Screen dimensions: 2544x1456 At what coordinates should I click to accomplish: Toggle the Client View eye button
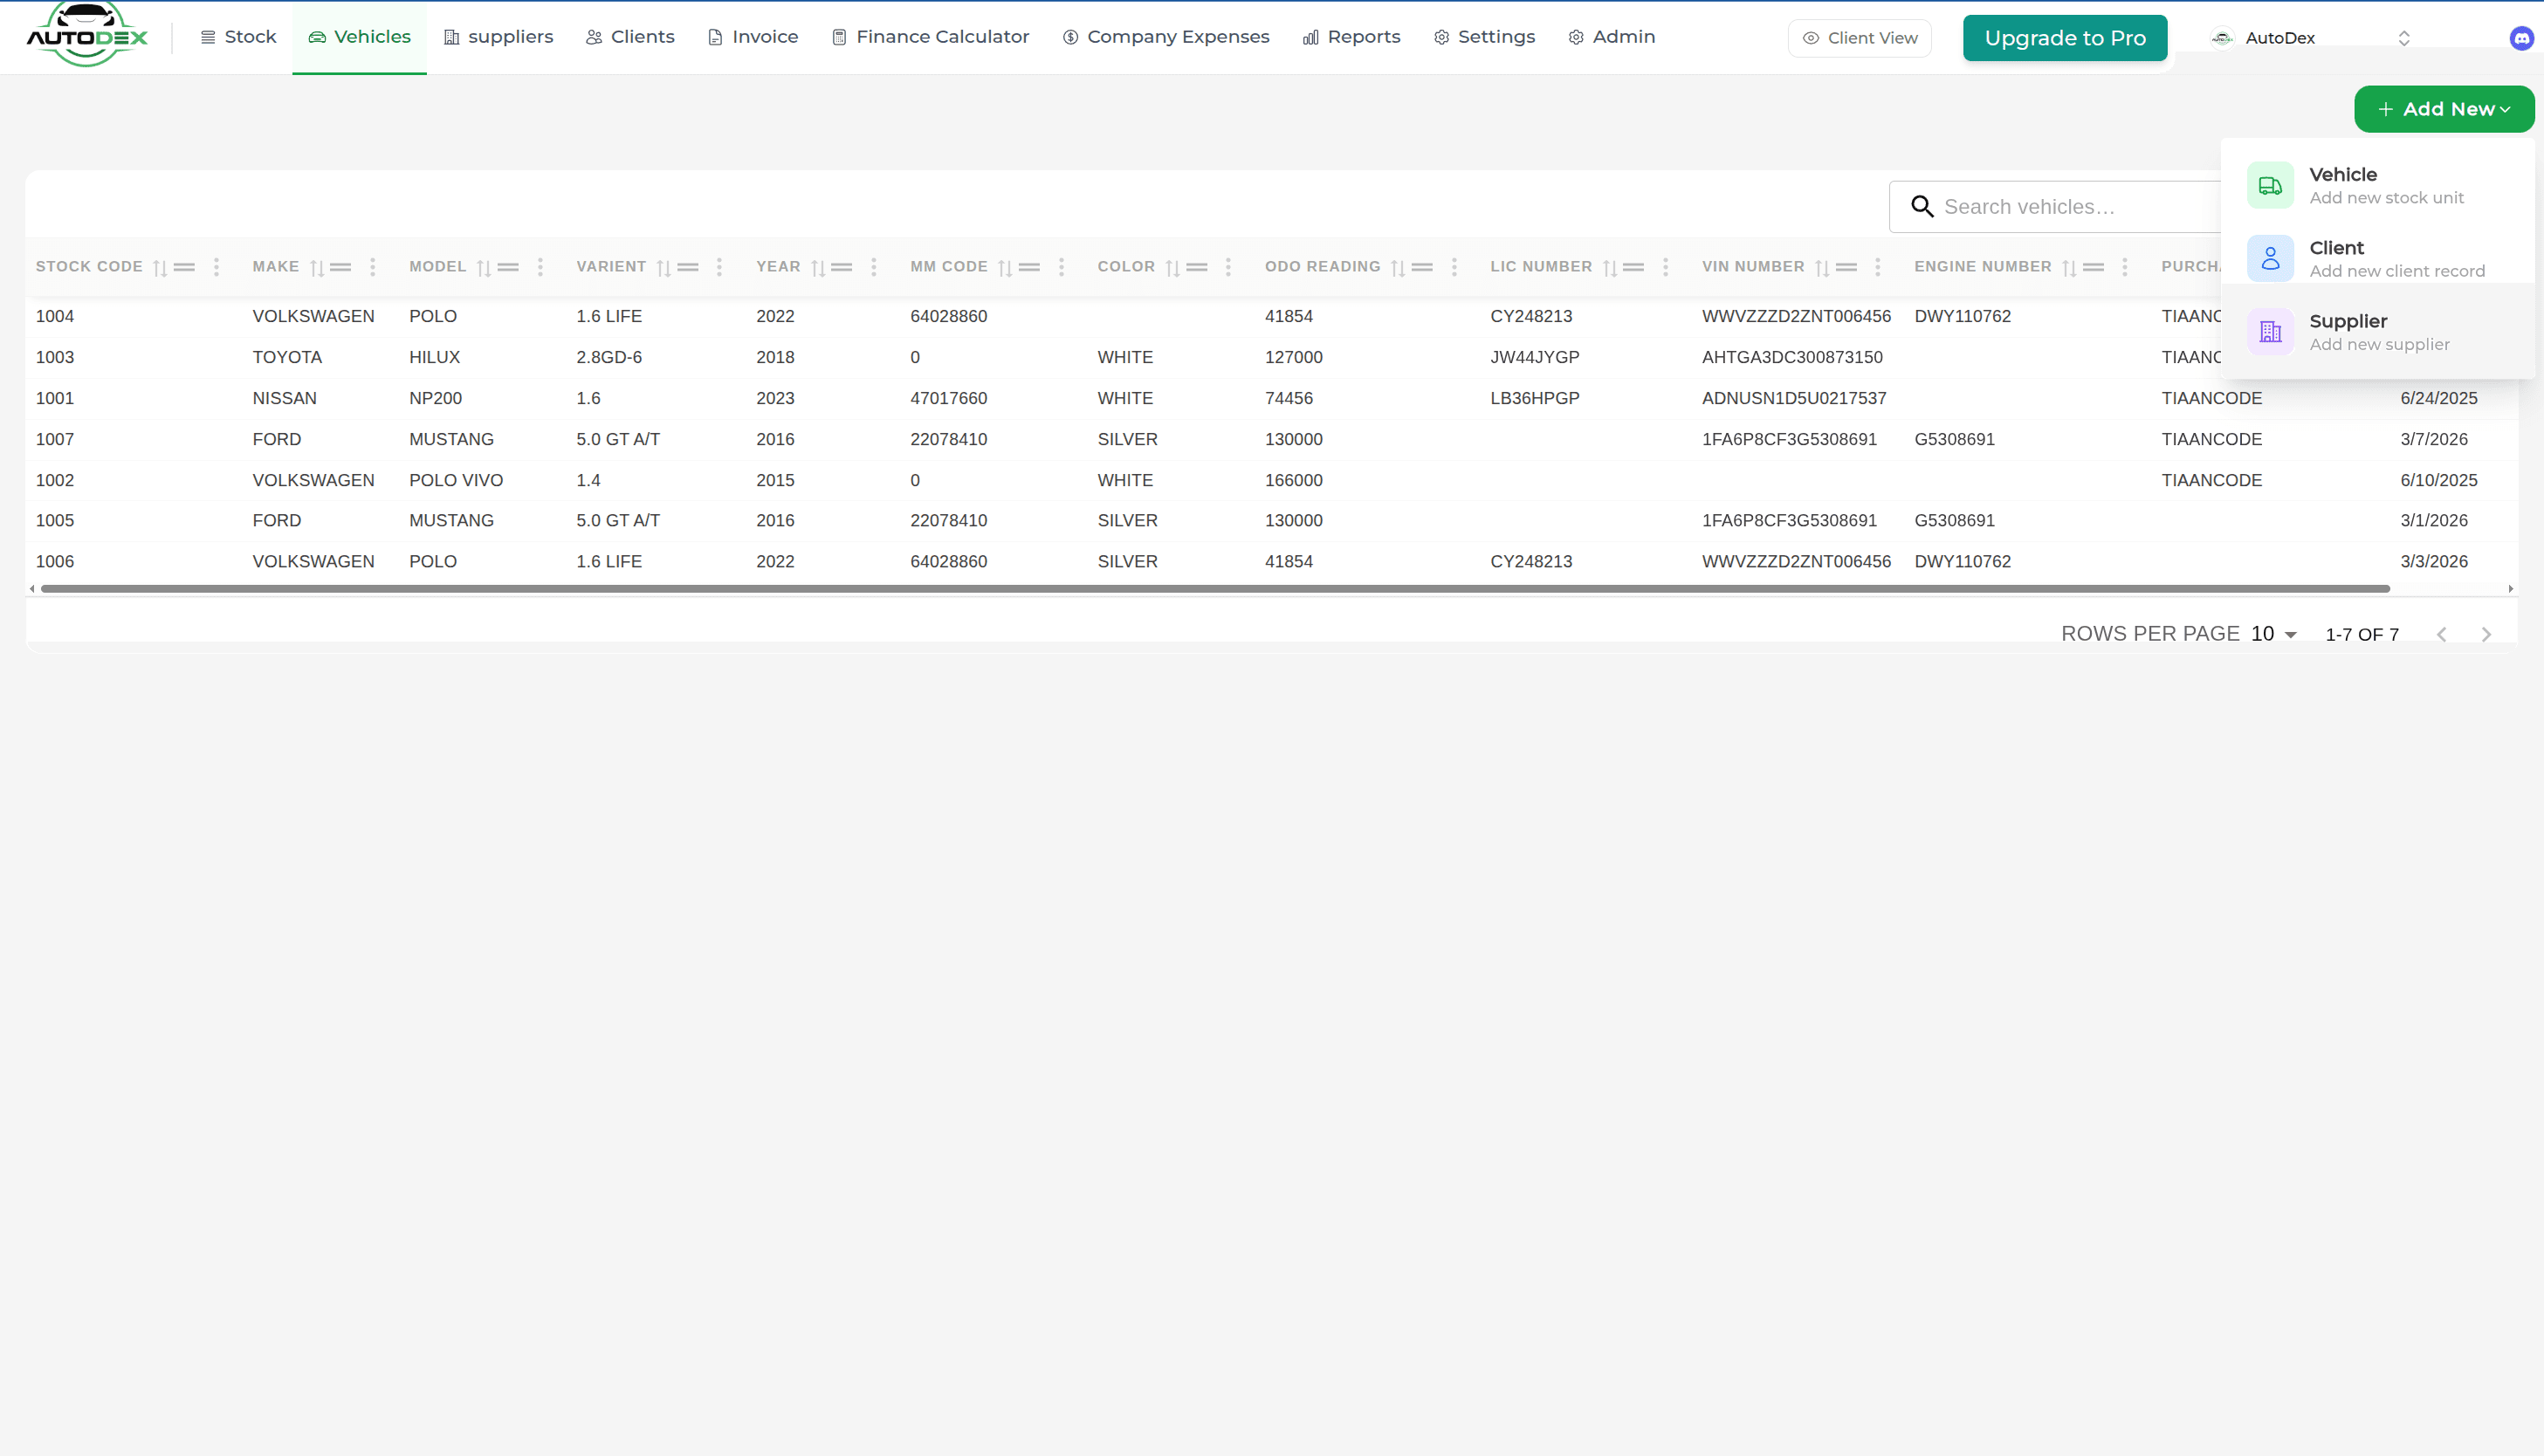(x=1859, y=38)
